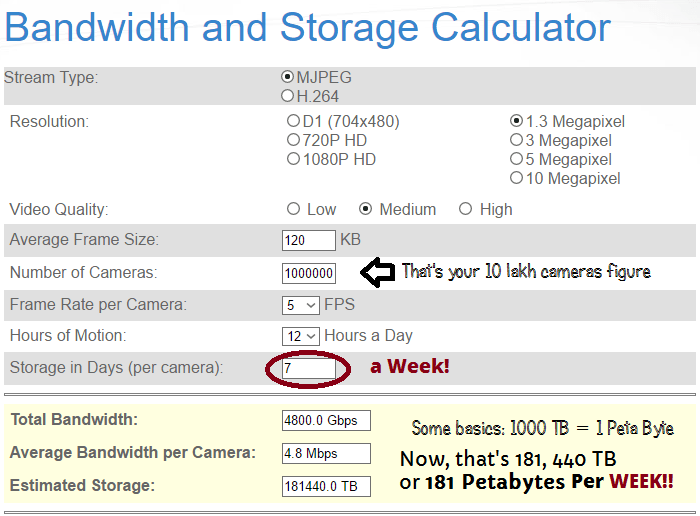Select the H.264 stream type
Viewport: 700px width, 516px height.
[x=288, y=96]
